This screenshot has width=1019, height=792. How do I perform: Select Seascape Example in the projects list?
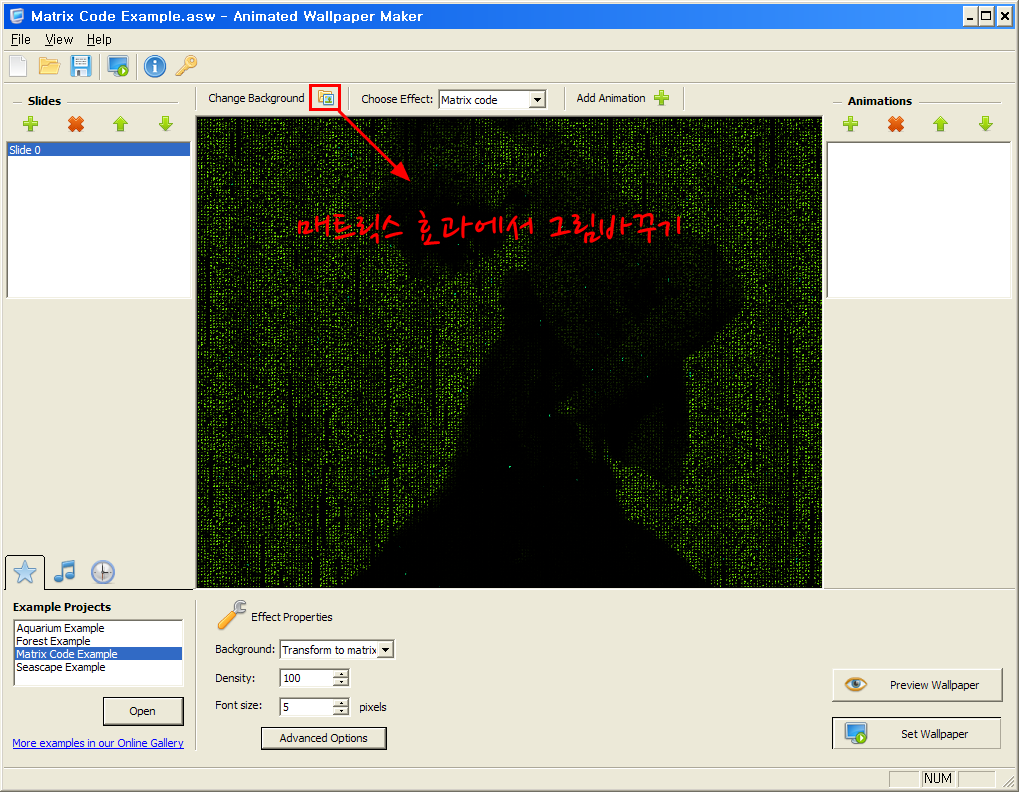(98, 667)
